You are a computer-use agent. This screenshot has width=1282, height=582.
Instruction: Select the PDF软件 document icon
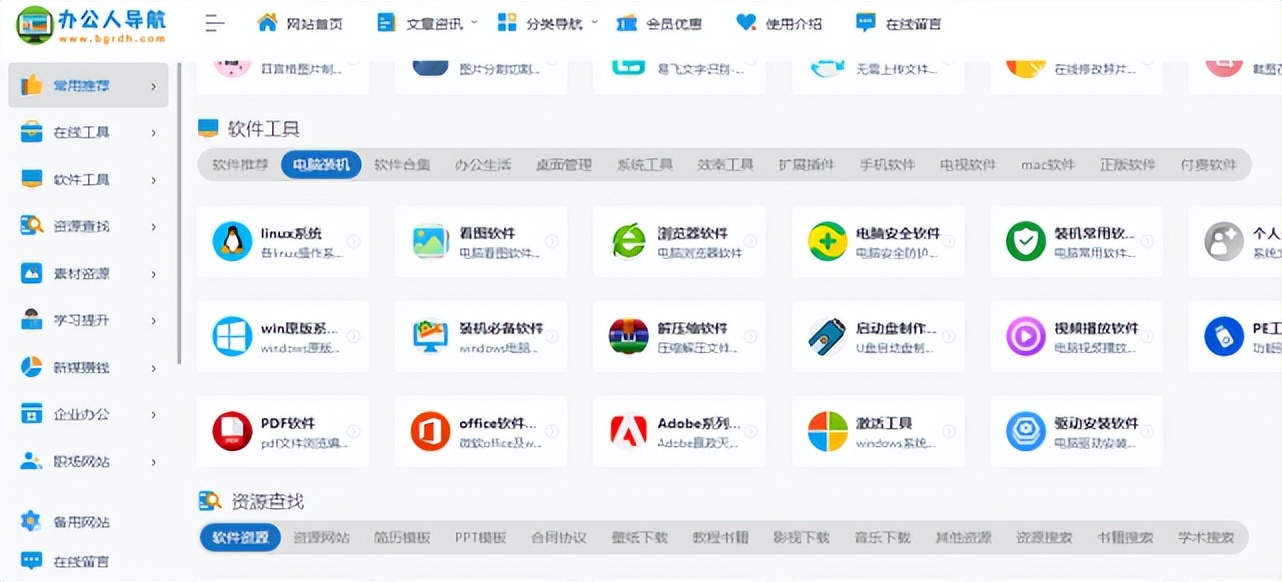pyautogui.click(x=231, y=431)
